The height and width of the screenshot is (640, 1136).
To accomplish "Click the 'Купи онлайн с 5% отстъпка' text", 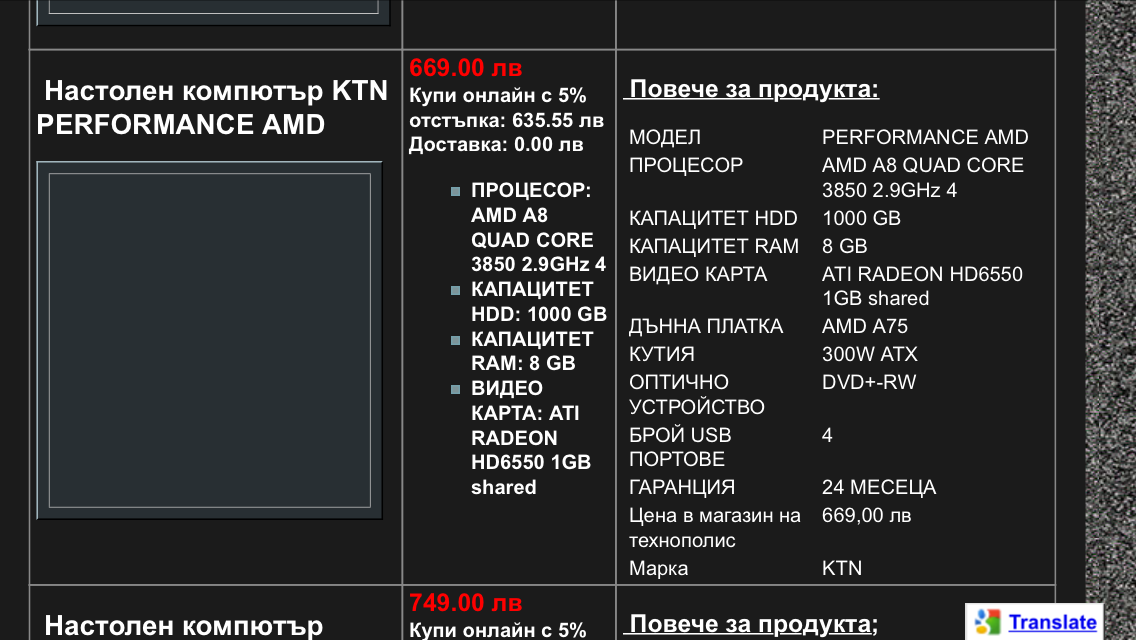I will tap(506, 108).
